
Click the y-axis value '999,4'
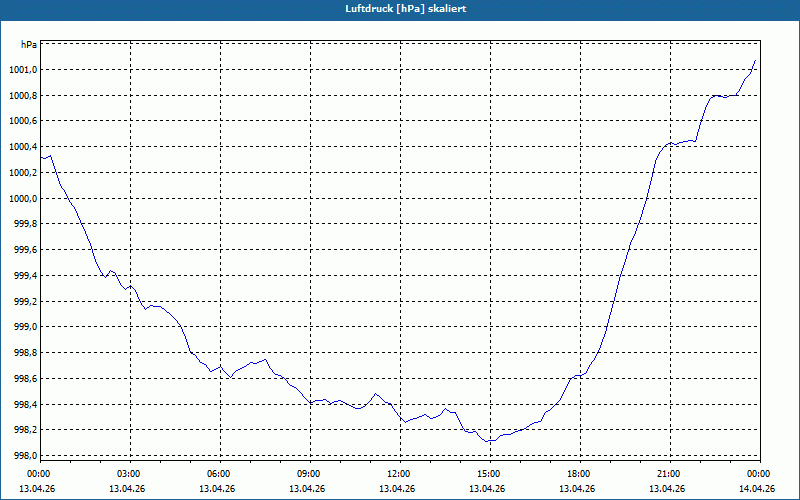coord(25,276)
